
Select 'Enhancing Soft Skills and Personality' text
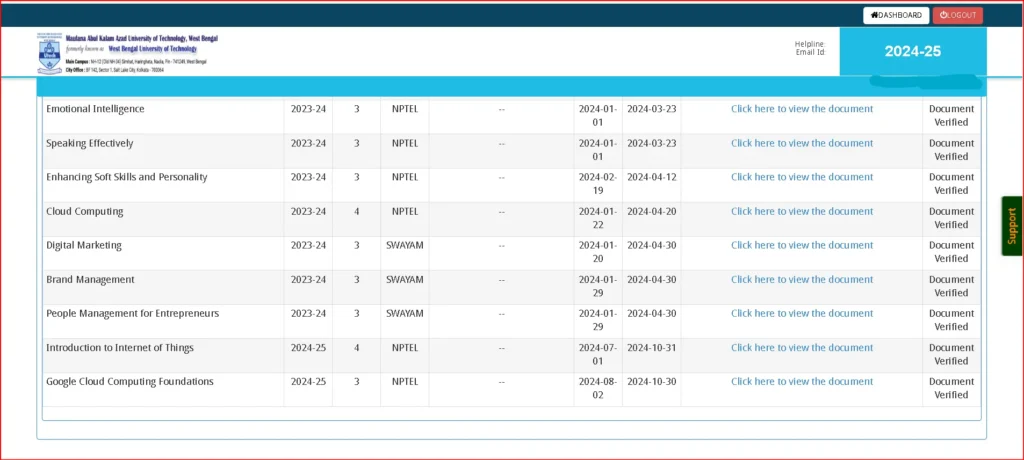click(127, 177)
